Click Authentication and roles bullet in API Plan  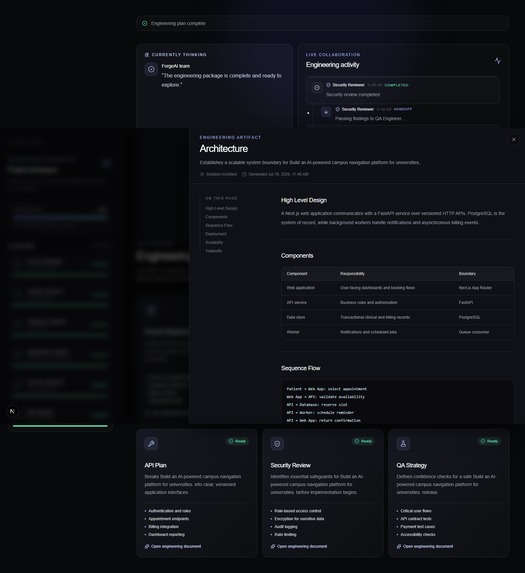tap(170, 511)
